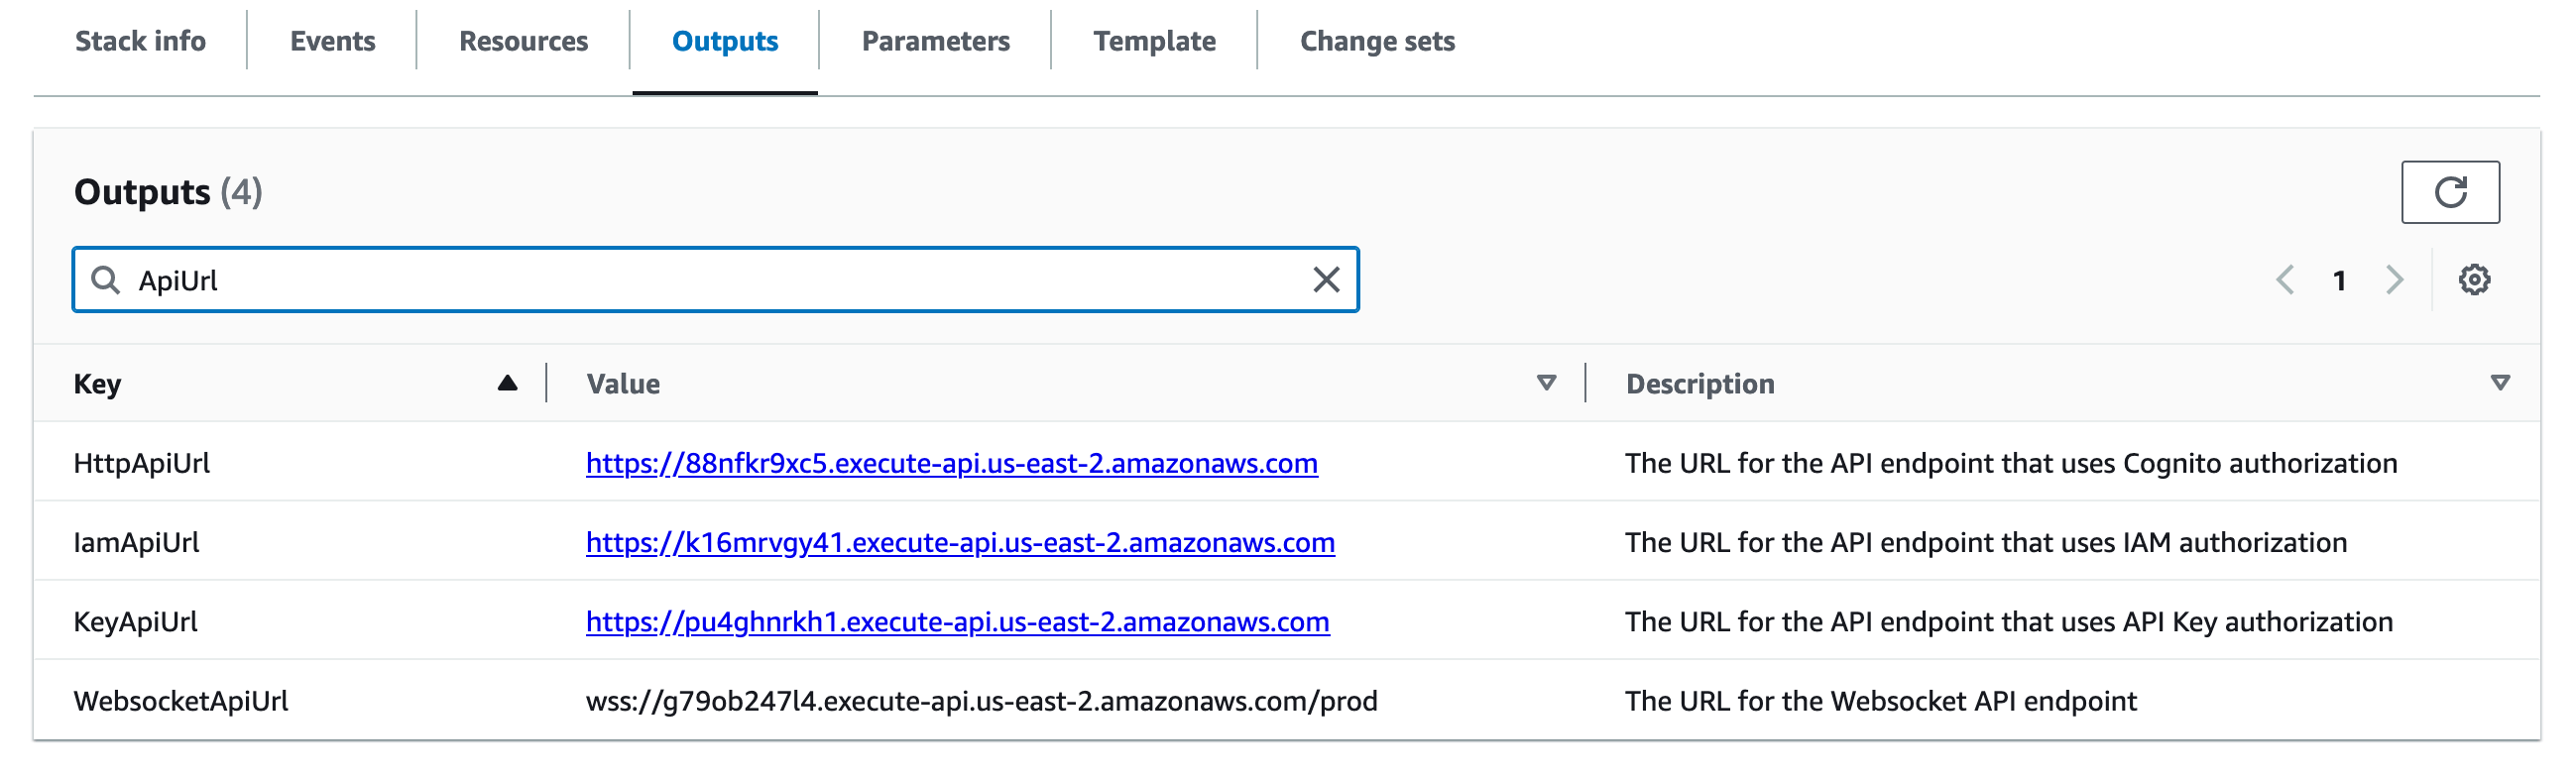Viewport: 2576px width, 779px height.
Task: Open table preferences gear icon
Action: pos(2474,280)
